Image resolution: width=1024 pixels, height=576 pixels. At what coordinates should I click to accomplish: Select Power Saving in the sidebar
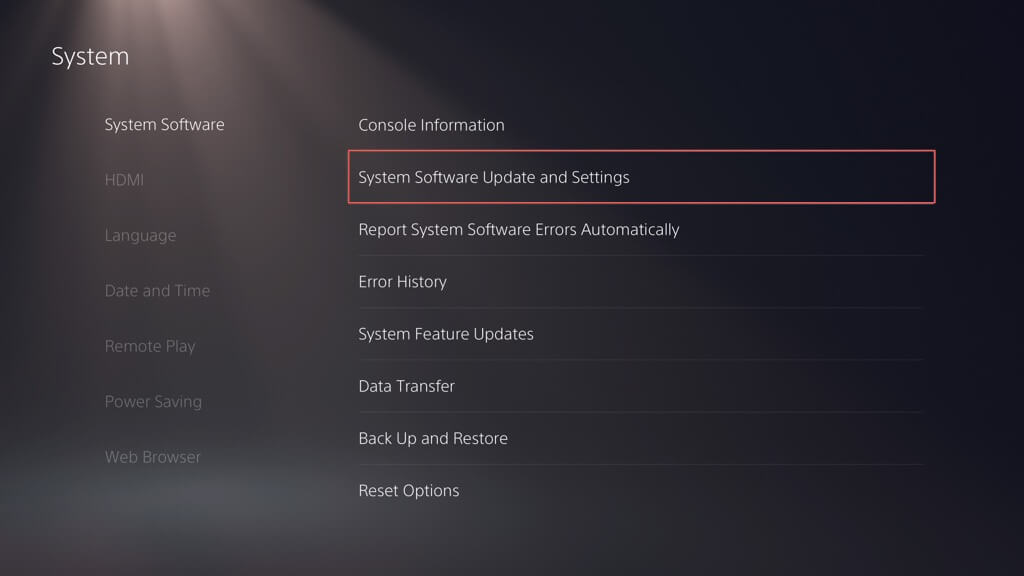(153, 402)
